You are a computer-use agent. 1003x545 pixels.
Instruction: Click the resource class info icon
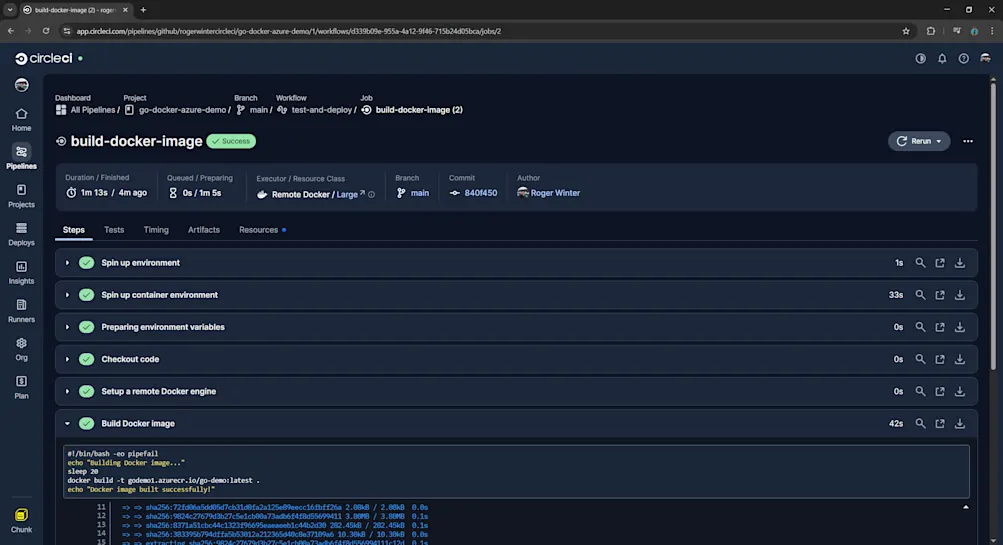[x=372, y=194]
